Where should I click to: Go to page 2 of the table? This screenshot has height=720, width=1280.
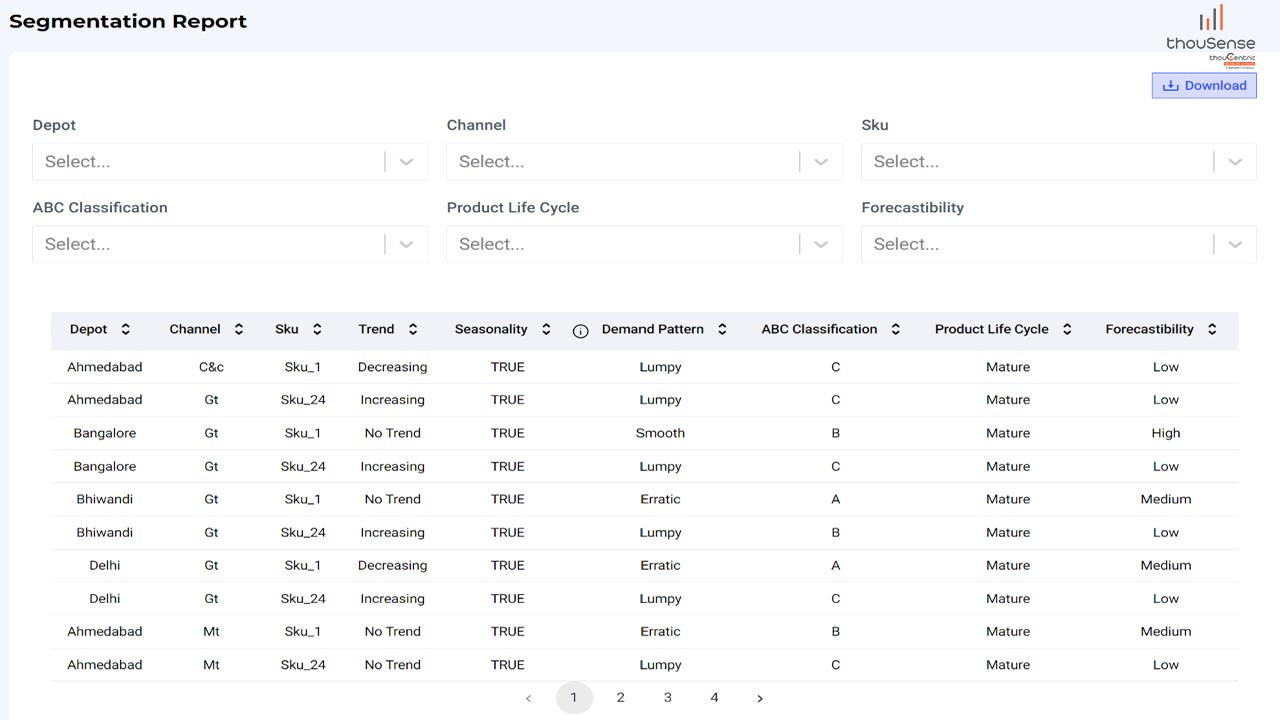(x=621, y=698)
